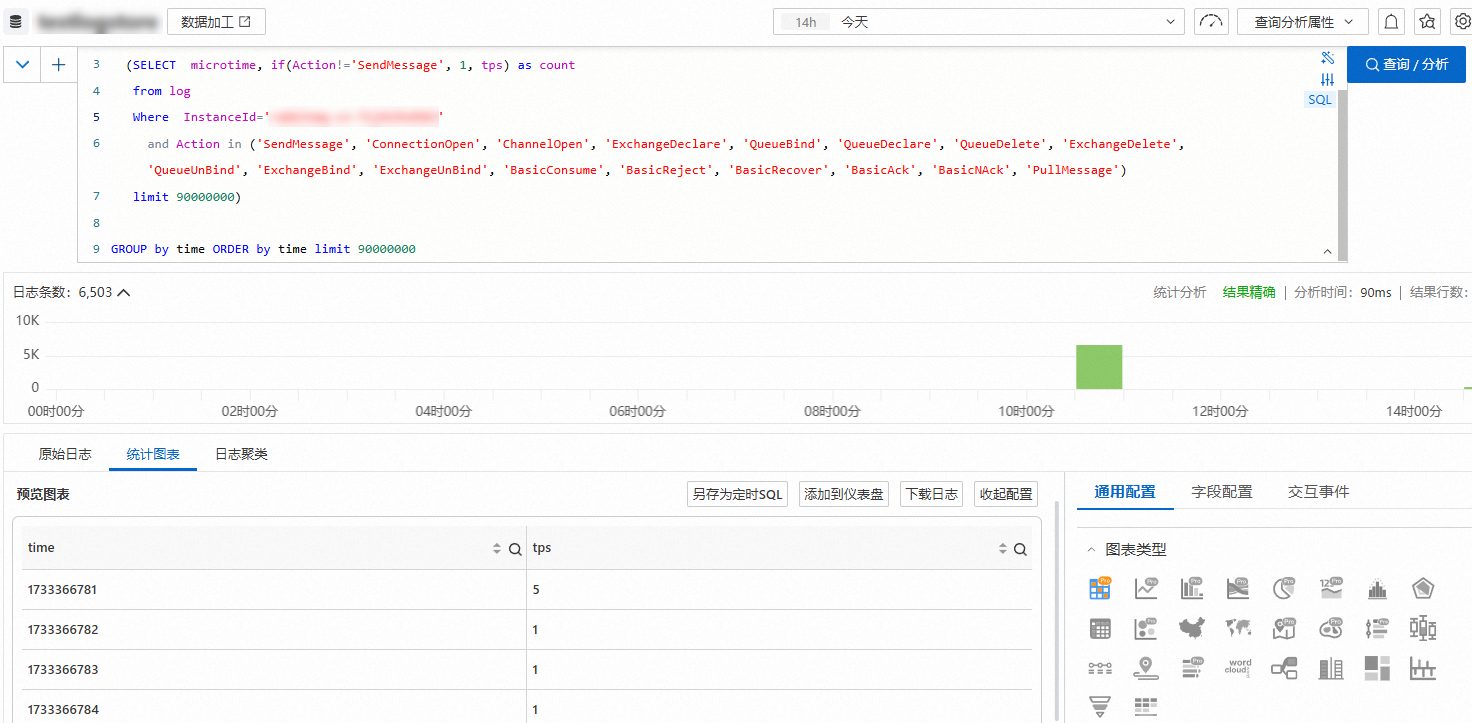Viewport: 1472px width, 723px height.
Task: Choose the funnel chart type icon
Action: pyautogui.click(x=1100, y=707)
